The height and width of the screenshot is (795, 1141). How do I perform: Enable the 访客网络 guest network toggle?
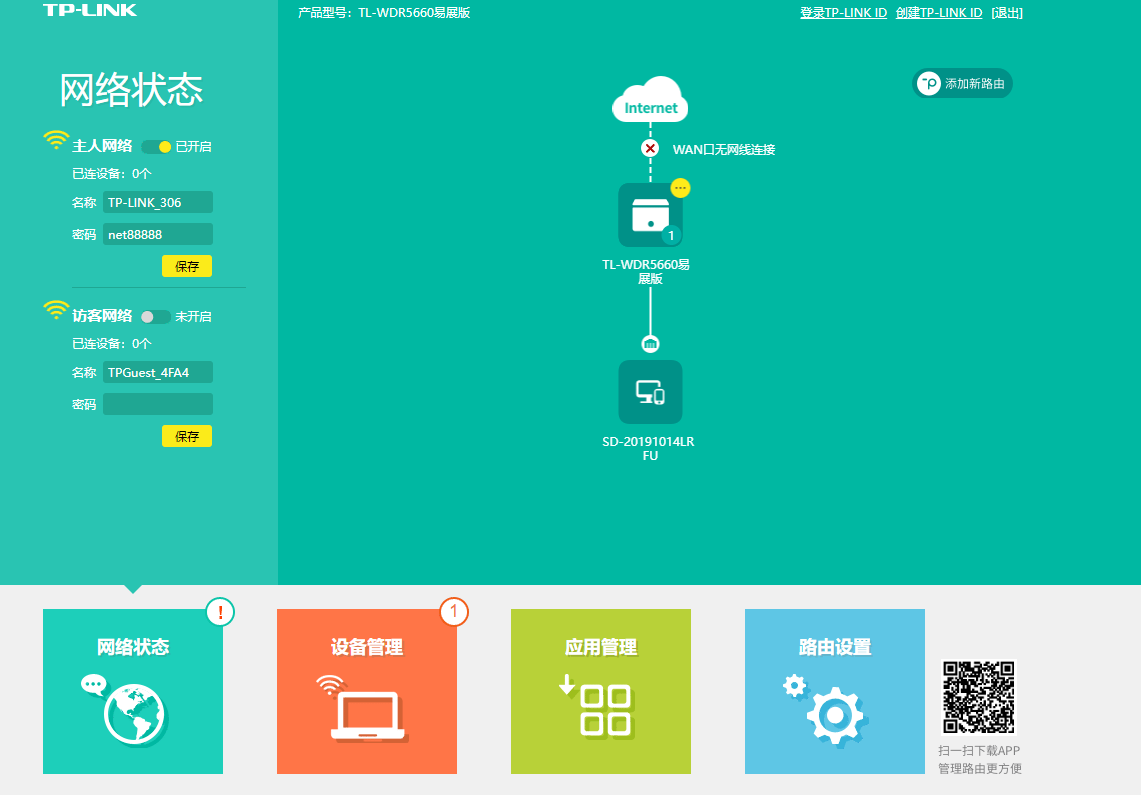click(155, 317)
